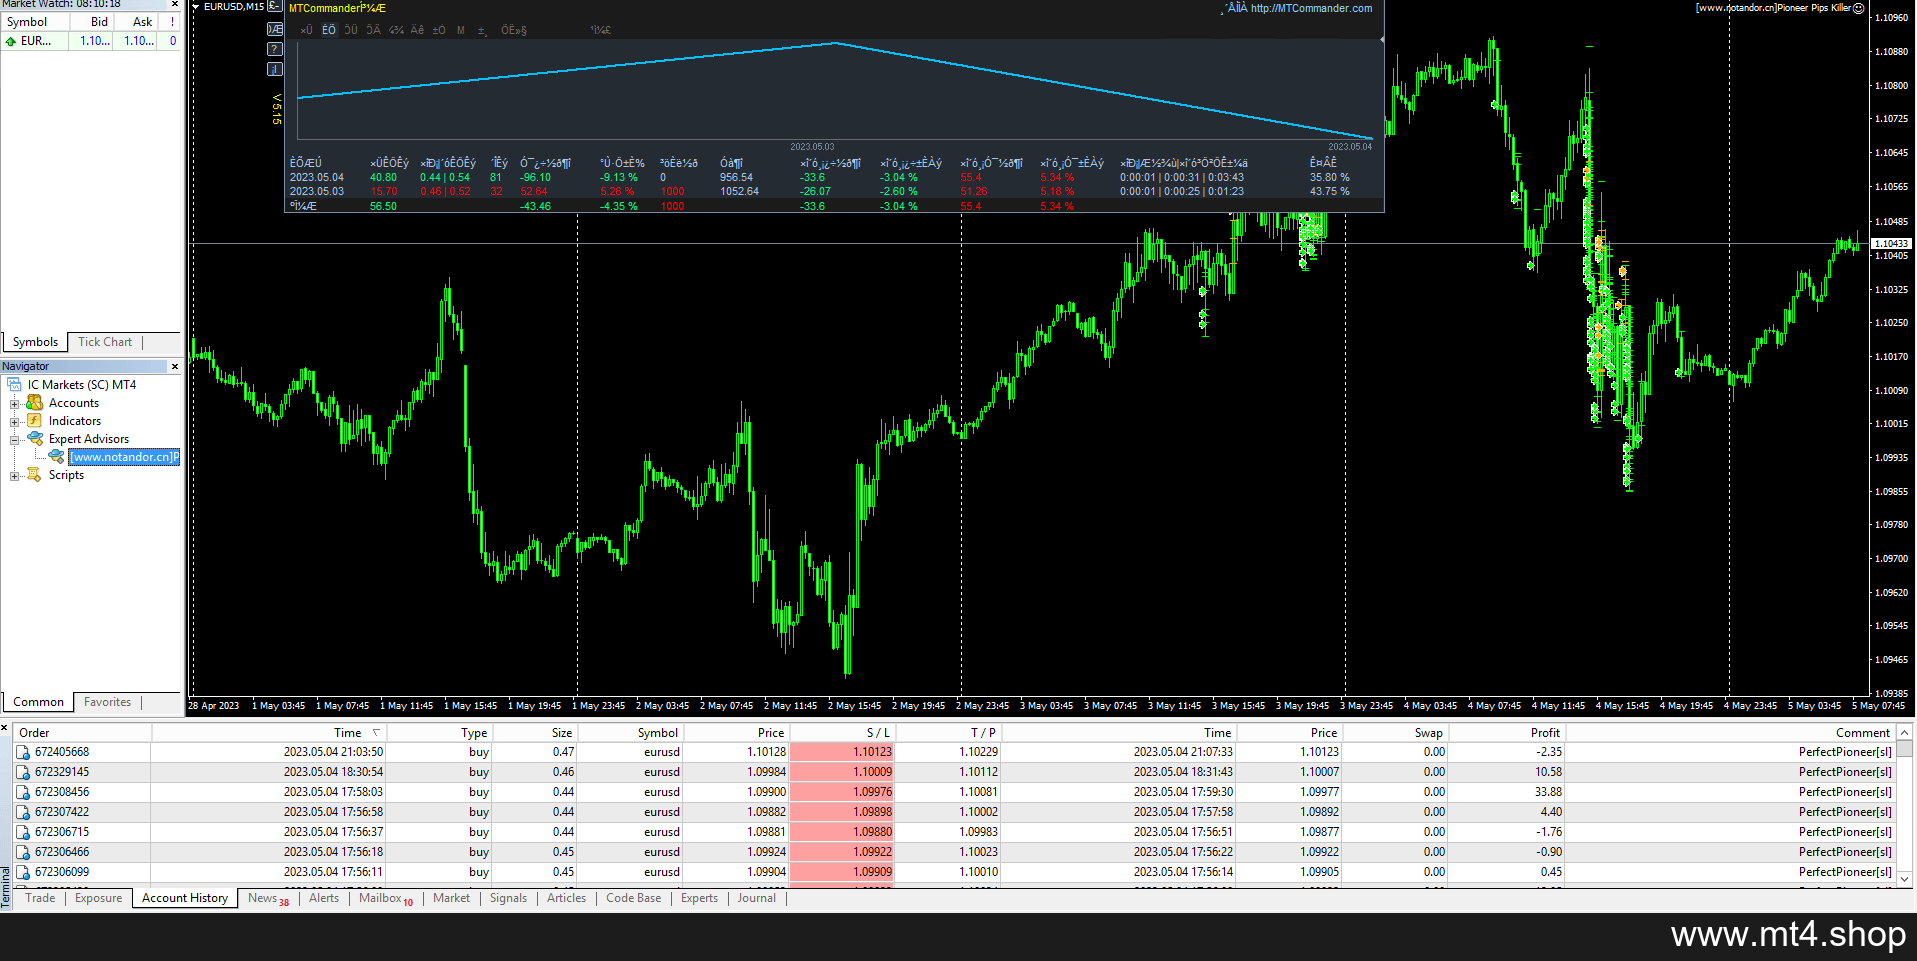
Task: Click the Profit column header
Action: [1506, 733]
